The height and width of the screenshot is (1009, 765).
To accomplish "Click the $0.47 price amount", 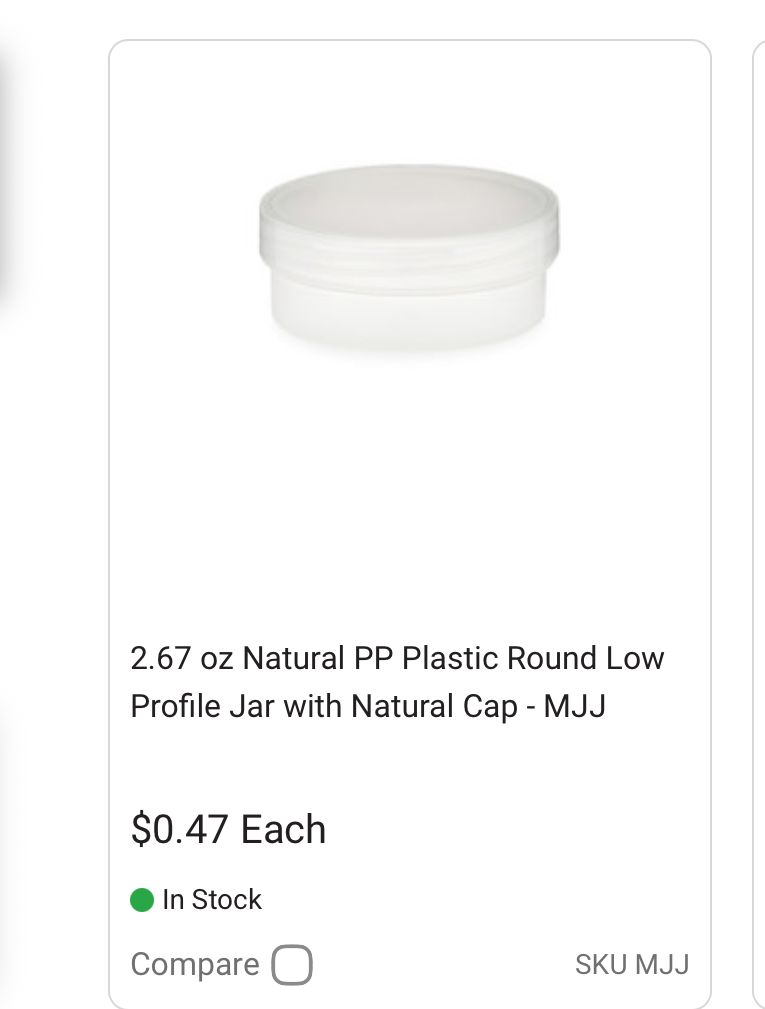I will point(181,830).
